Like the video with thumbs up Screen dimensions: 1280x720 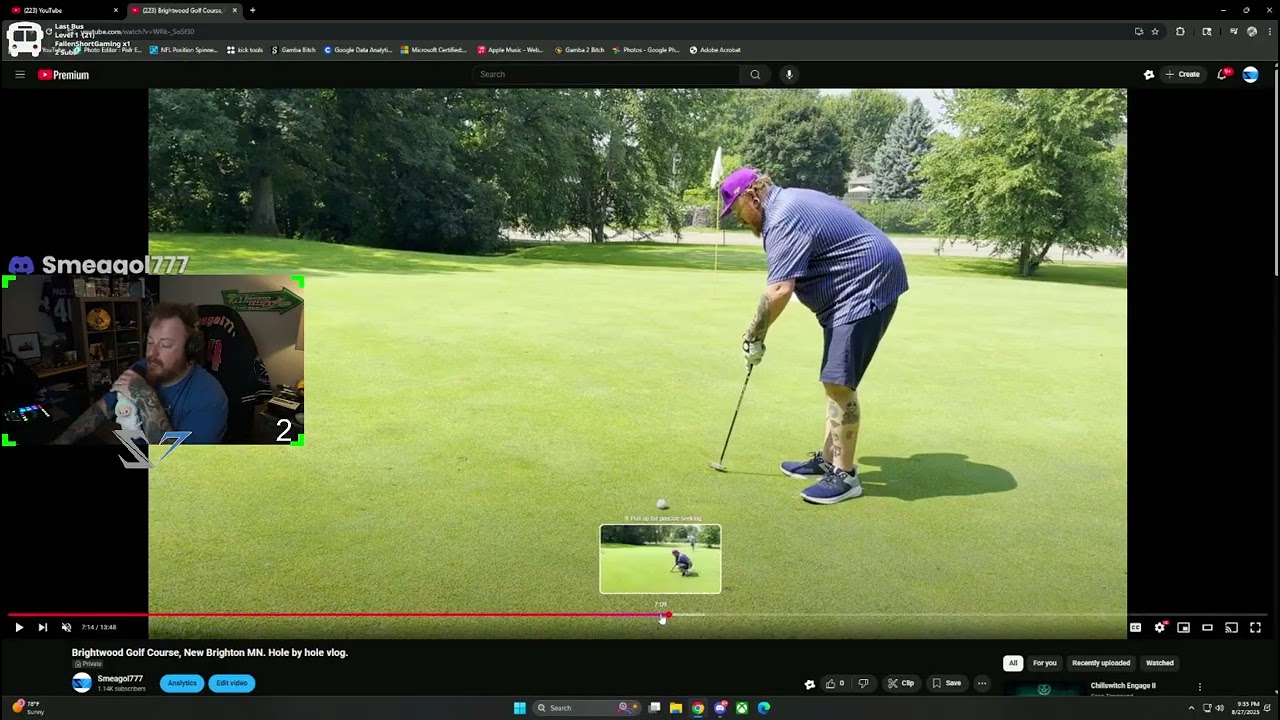(x=834, y=684)
